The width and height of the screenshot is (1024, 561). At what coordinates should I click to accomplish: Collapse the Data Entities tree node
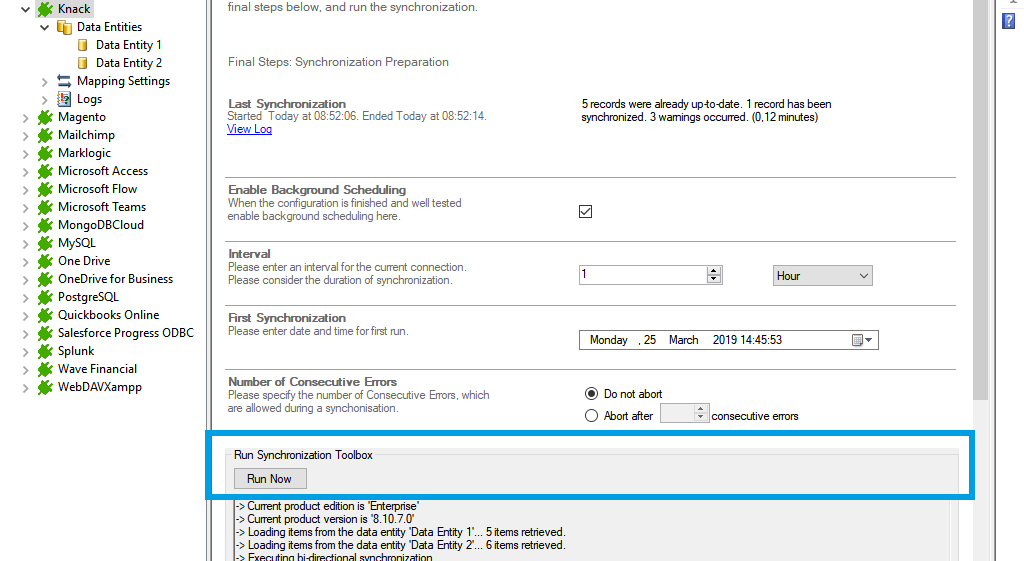tap(45, 27)
